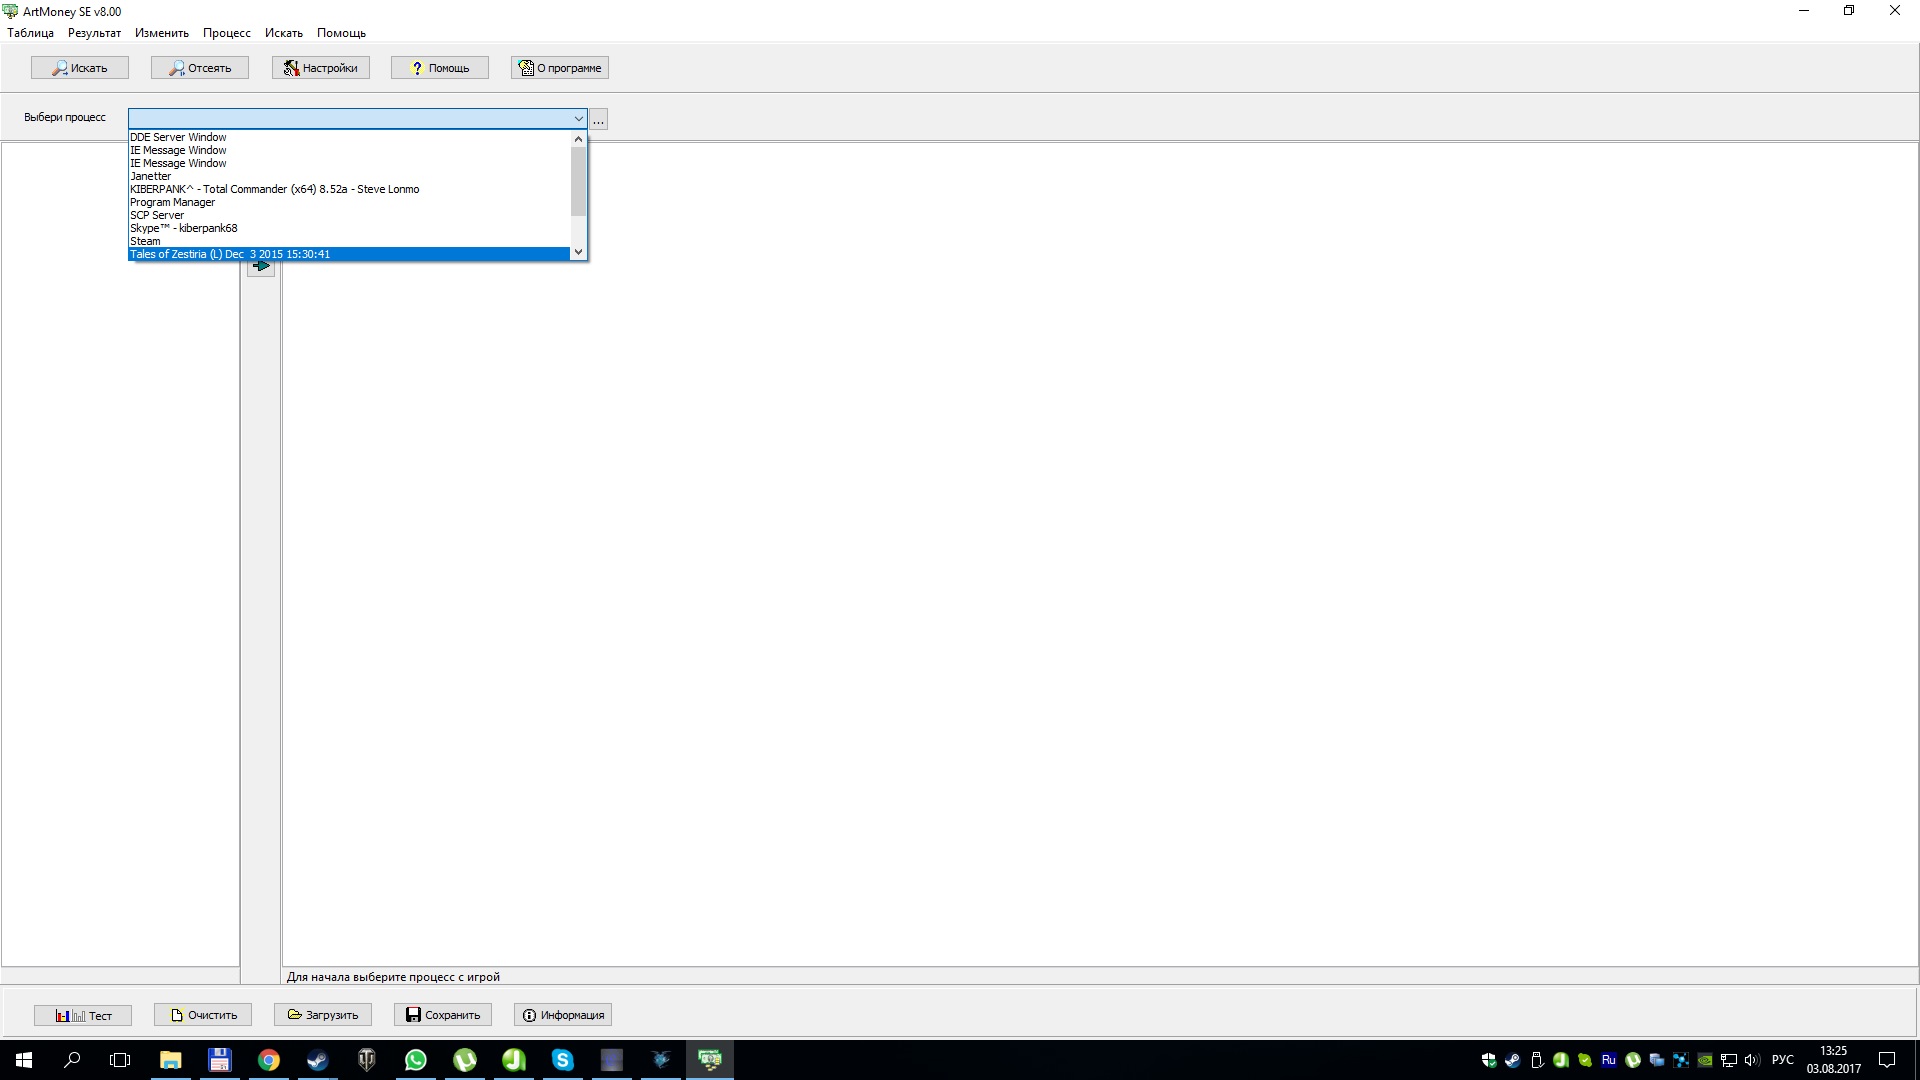Select 'Program Manager' in the process list
The width and height of the screenshot is (1920, 1080).
[x=349, y=202]
